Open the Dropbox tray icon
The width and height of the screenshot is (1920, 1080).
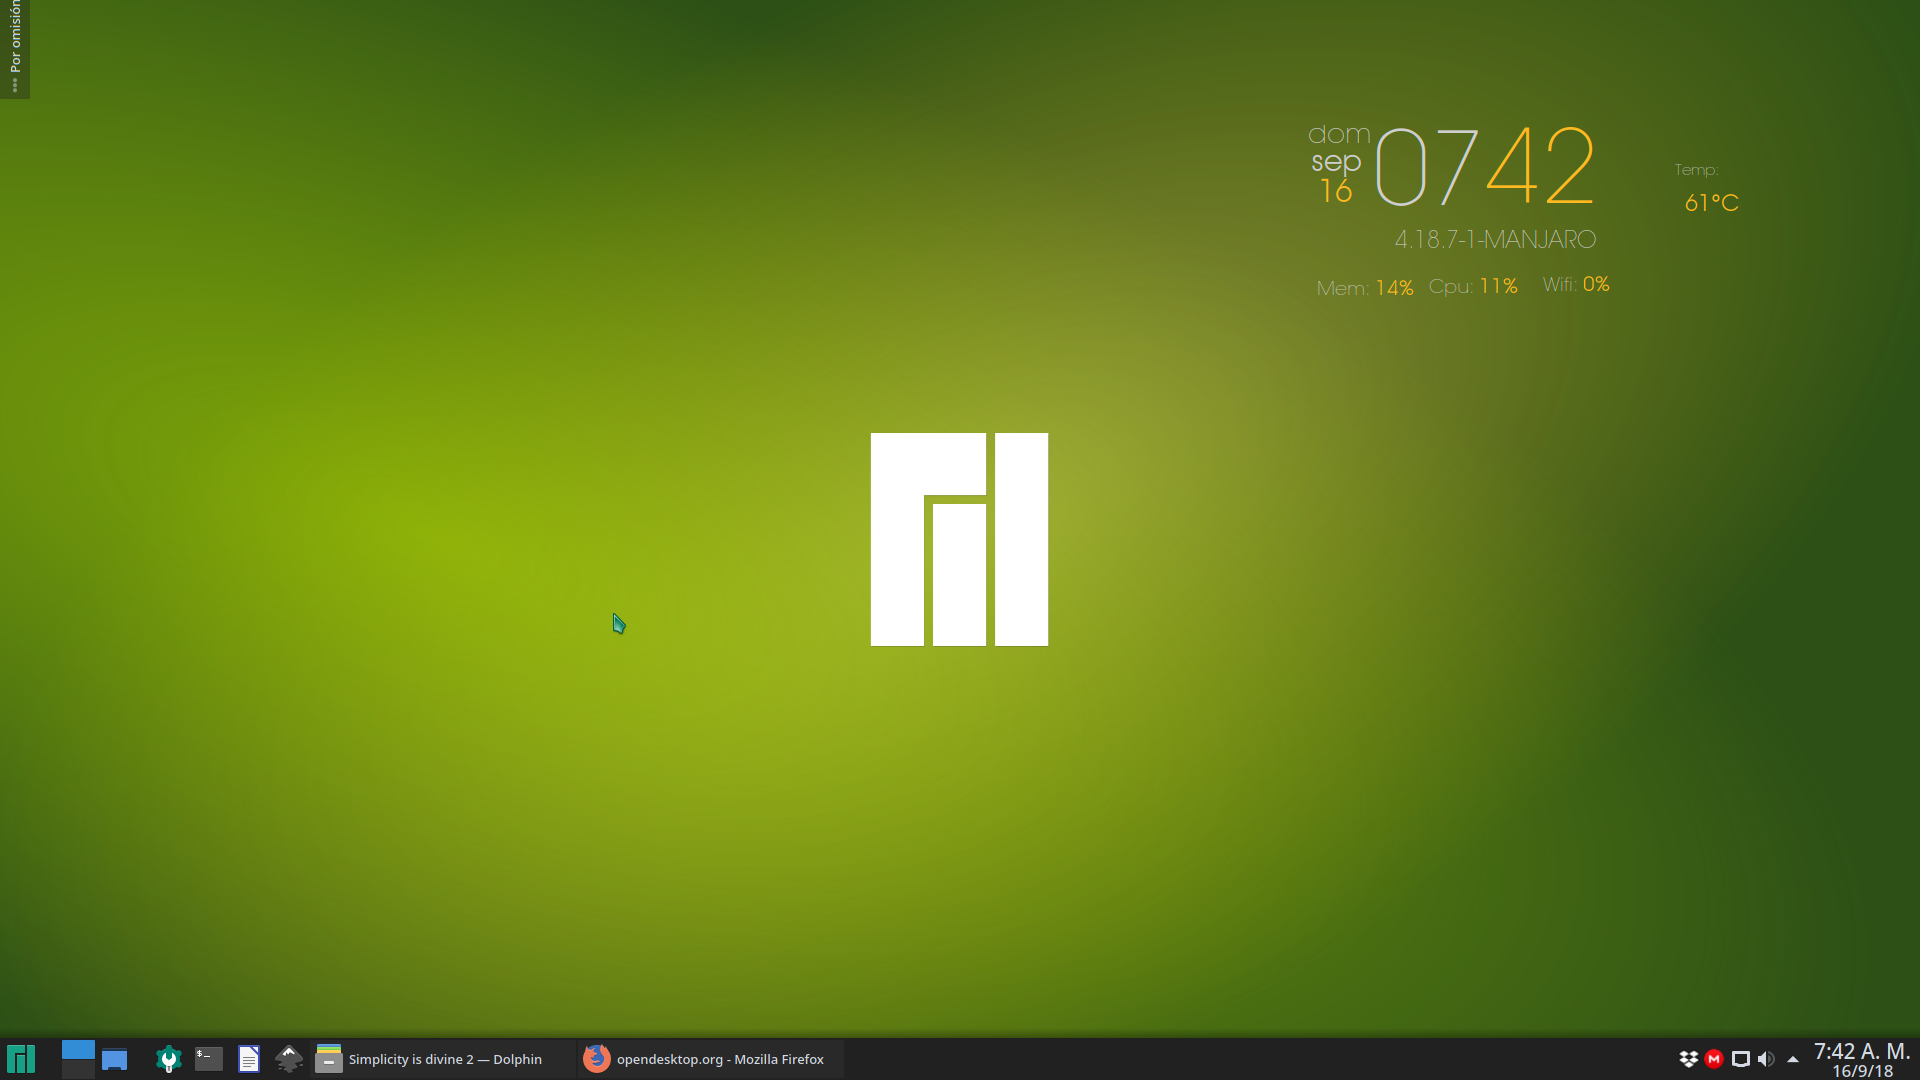point(1689,1059)
